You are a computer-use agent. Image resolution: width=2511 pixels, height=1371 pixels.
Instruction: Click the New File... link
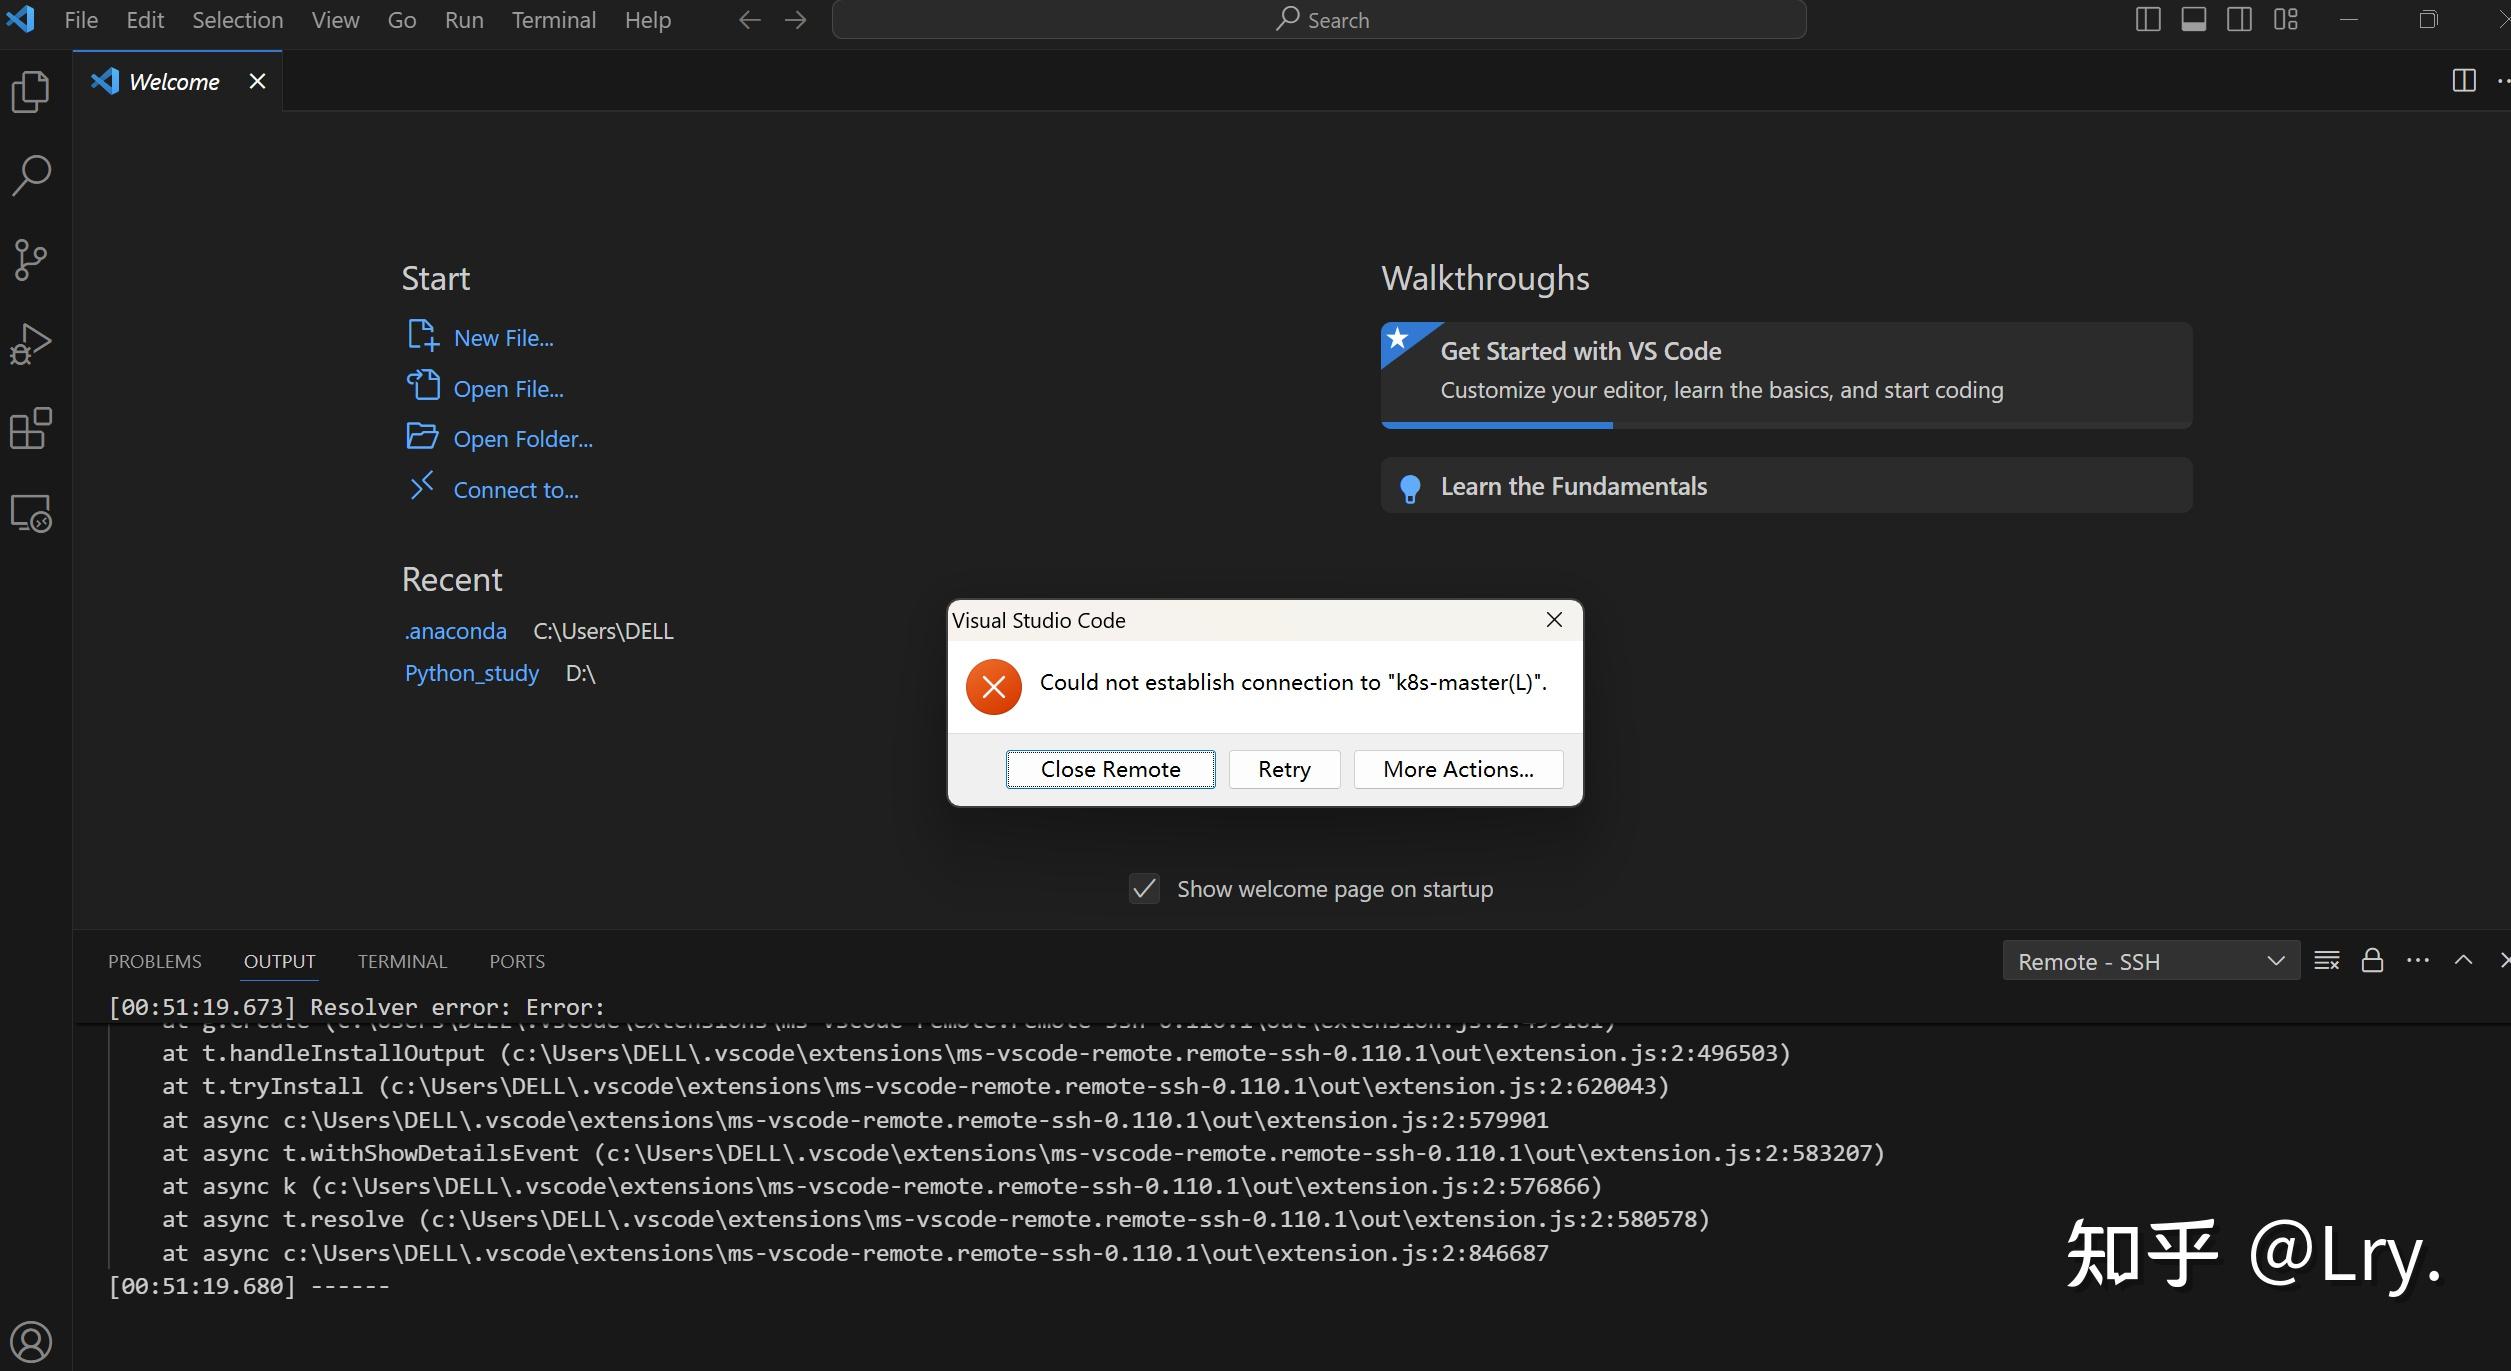click(503, 338)
